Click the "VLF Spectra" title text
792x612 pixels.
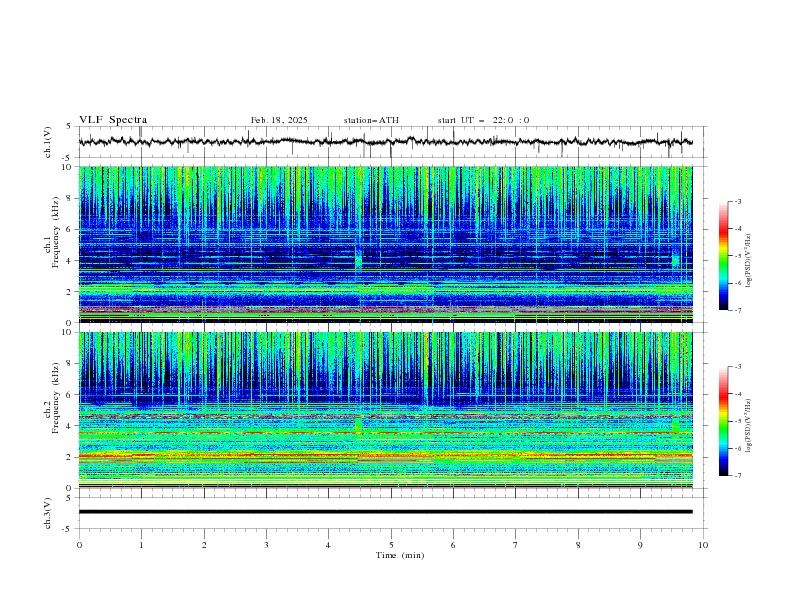(x=113, y=120)
